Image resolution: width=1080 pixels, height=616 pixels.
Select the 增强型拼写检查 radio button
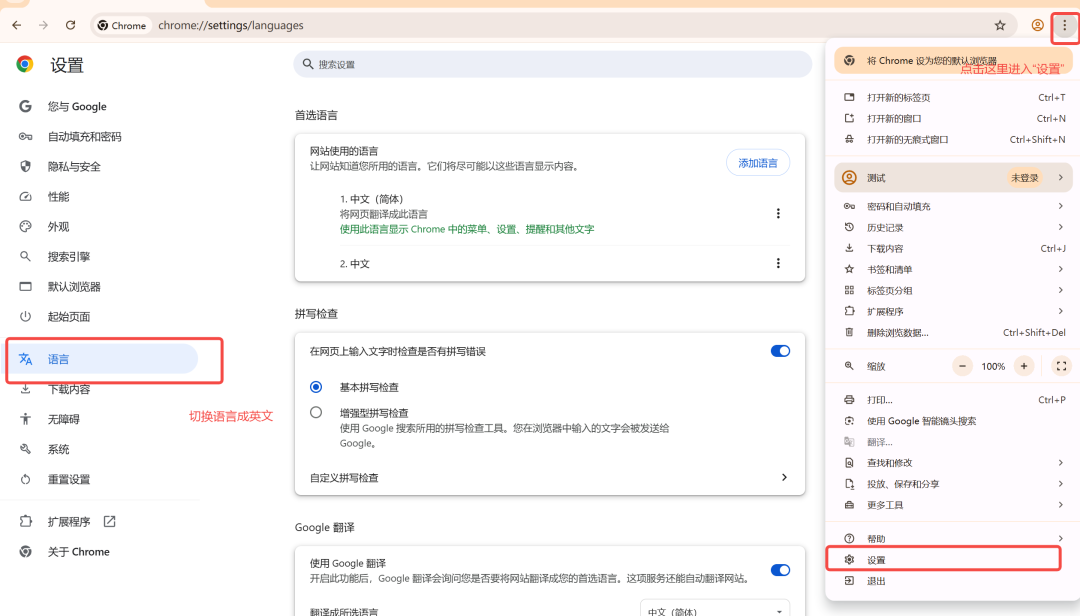coord(316,411)
